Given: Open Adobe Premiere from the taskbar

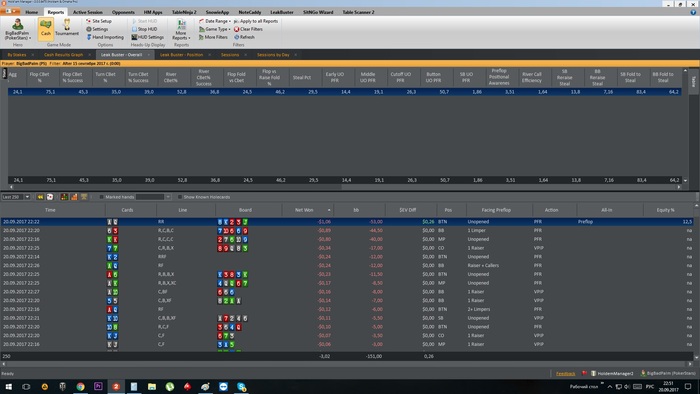Looking at the screenshot, I should pyautogui.click(x=98, y=387).
